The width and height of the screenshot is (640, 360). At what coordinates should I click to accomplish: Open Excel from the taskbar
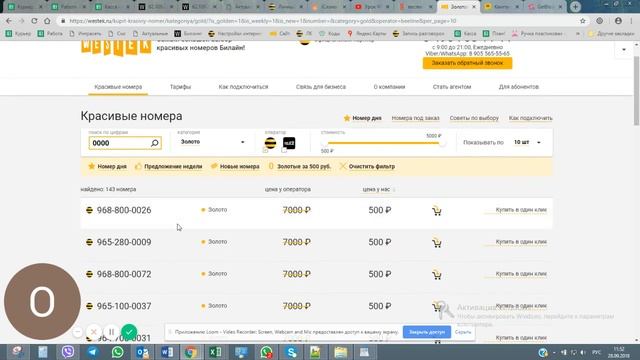point(216,352)
